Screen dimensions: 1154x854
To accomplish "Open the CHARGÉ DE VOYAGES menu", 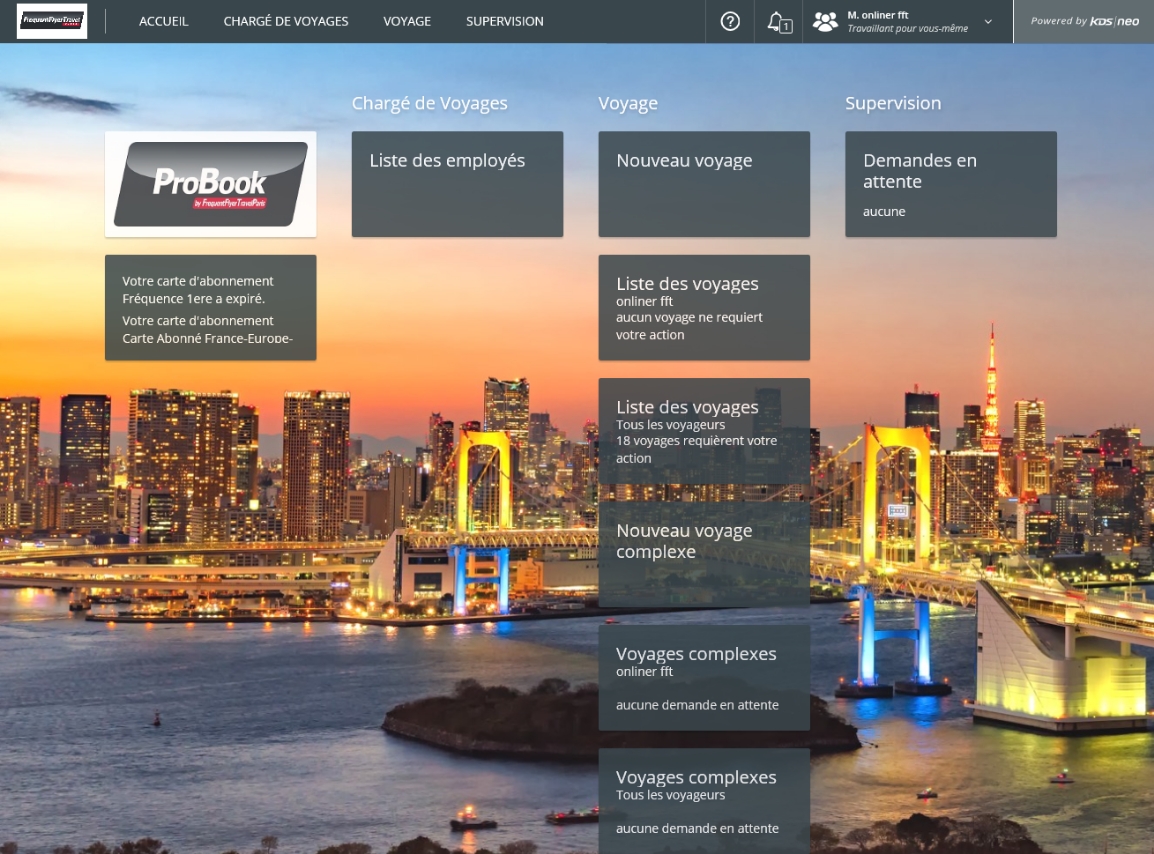I will (x=286, y=21).
